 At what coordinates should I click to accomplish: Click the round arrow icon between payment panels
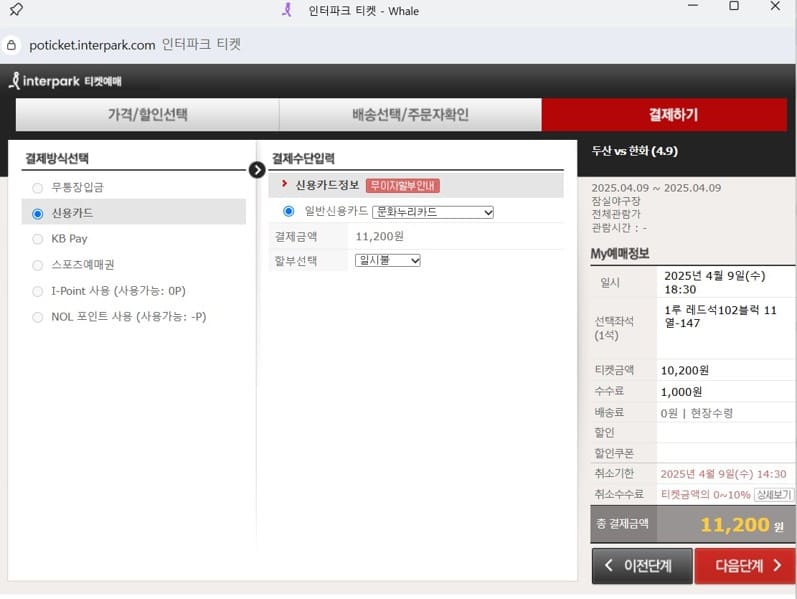point(257,170)
